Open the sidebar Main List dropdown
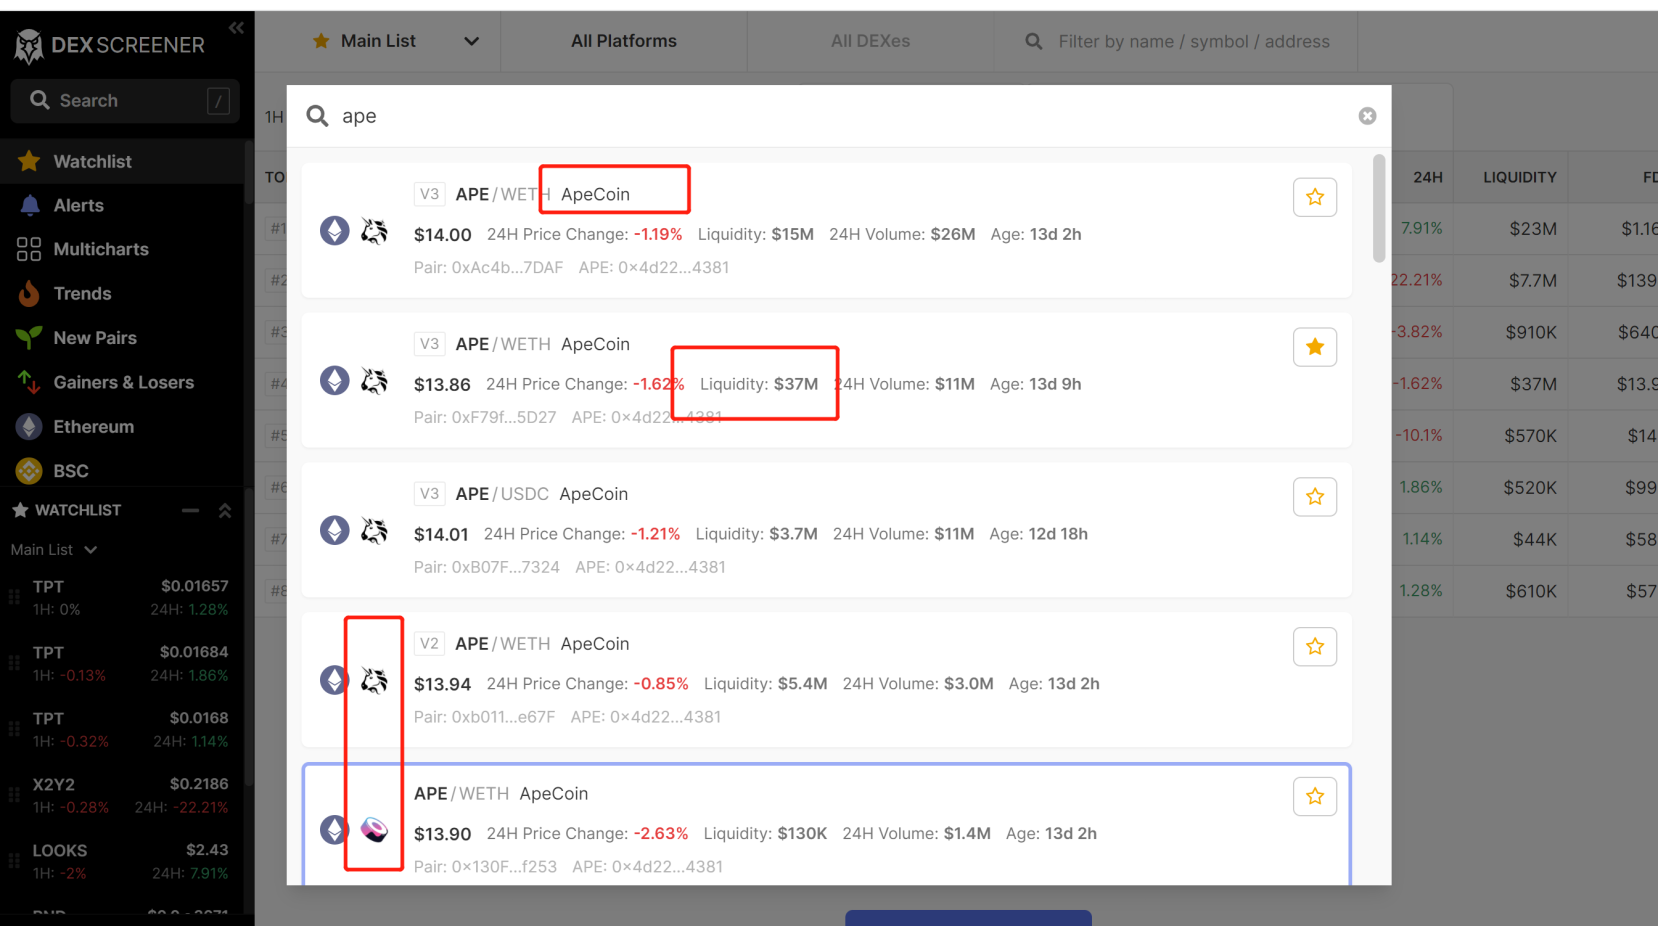The image size is (1658, 926). point(54,550)
